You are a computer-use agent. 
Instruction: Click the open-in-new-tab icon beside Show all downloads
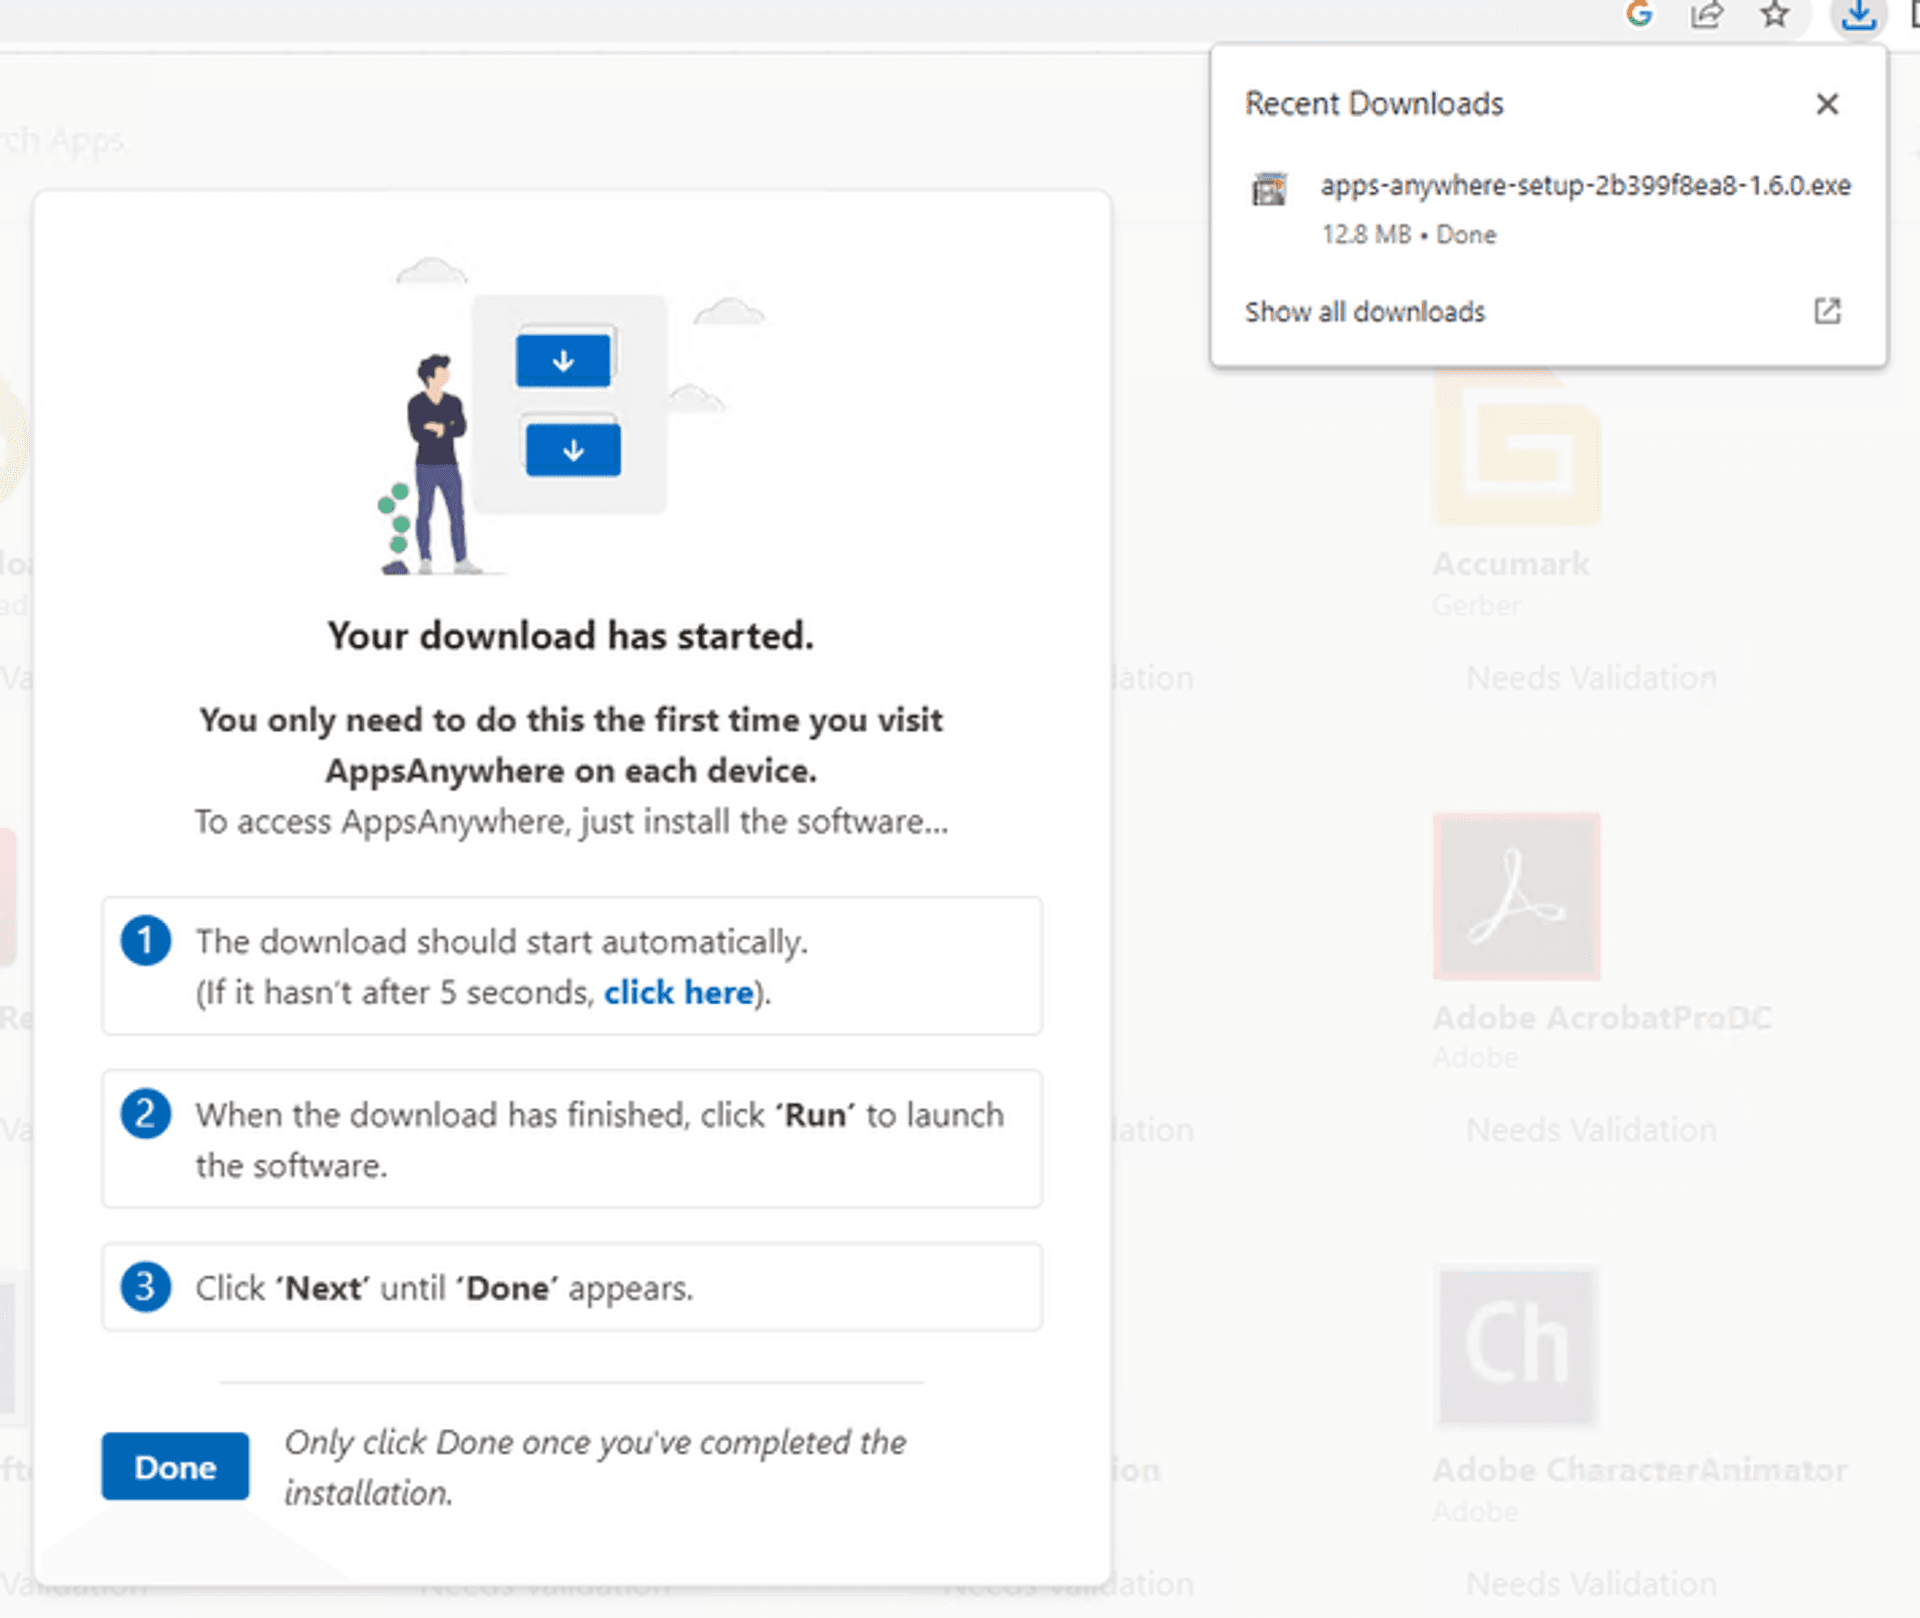point(1827,311)
